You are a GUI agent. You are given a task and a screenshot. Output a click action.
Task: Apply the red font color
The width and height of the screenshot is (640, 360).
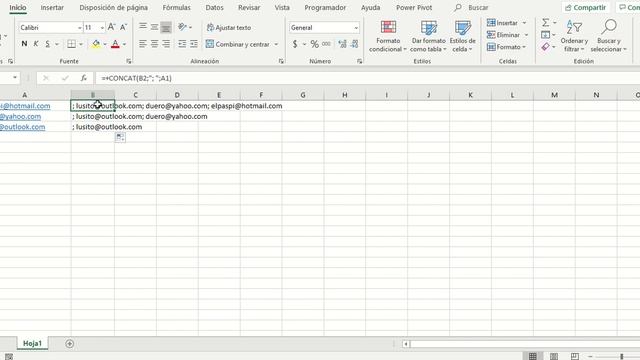(116, 44)
